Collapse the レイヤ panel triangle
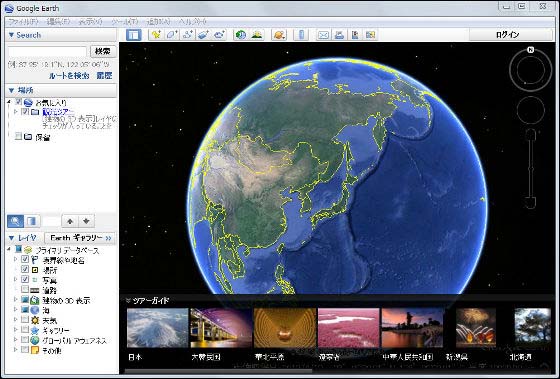The width and height of the screenshot is (560, 379). coord(11,238)
